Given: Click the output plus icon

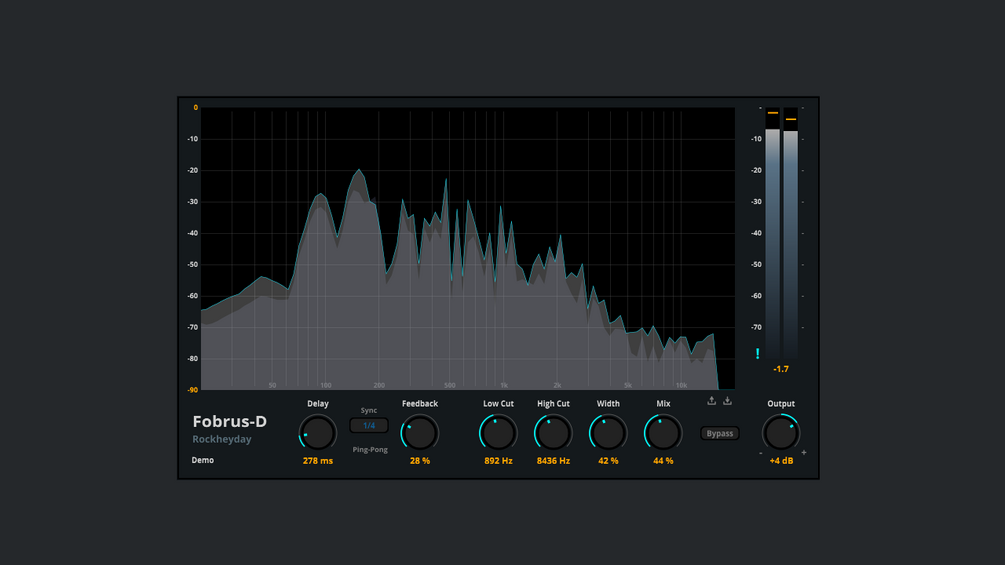Looking at the screenshot, I should click(804, 452).
